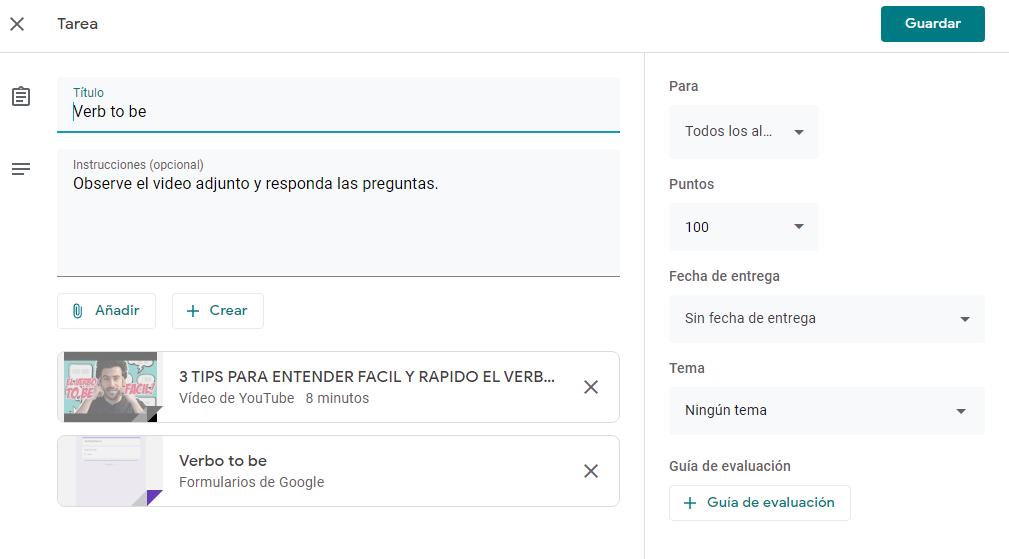
Task: Expand the Tema dropdown showing Ningún tema
Action: (827, 410)
